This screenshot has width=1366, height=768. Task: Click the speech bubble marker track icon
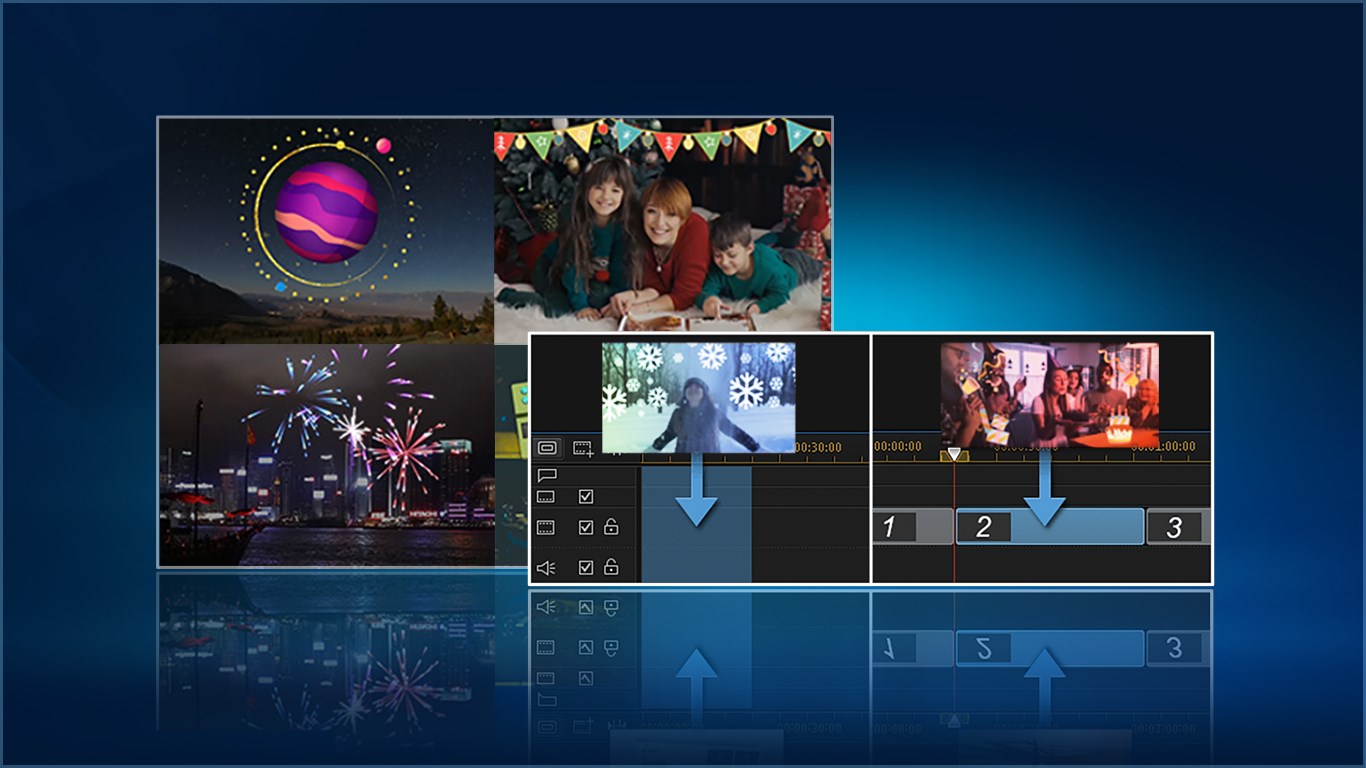point(546,475)
